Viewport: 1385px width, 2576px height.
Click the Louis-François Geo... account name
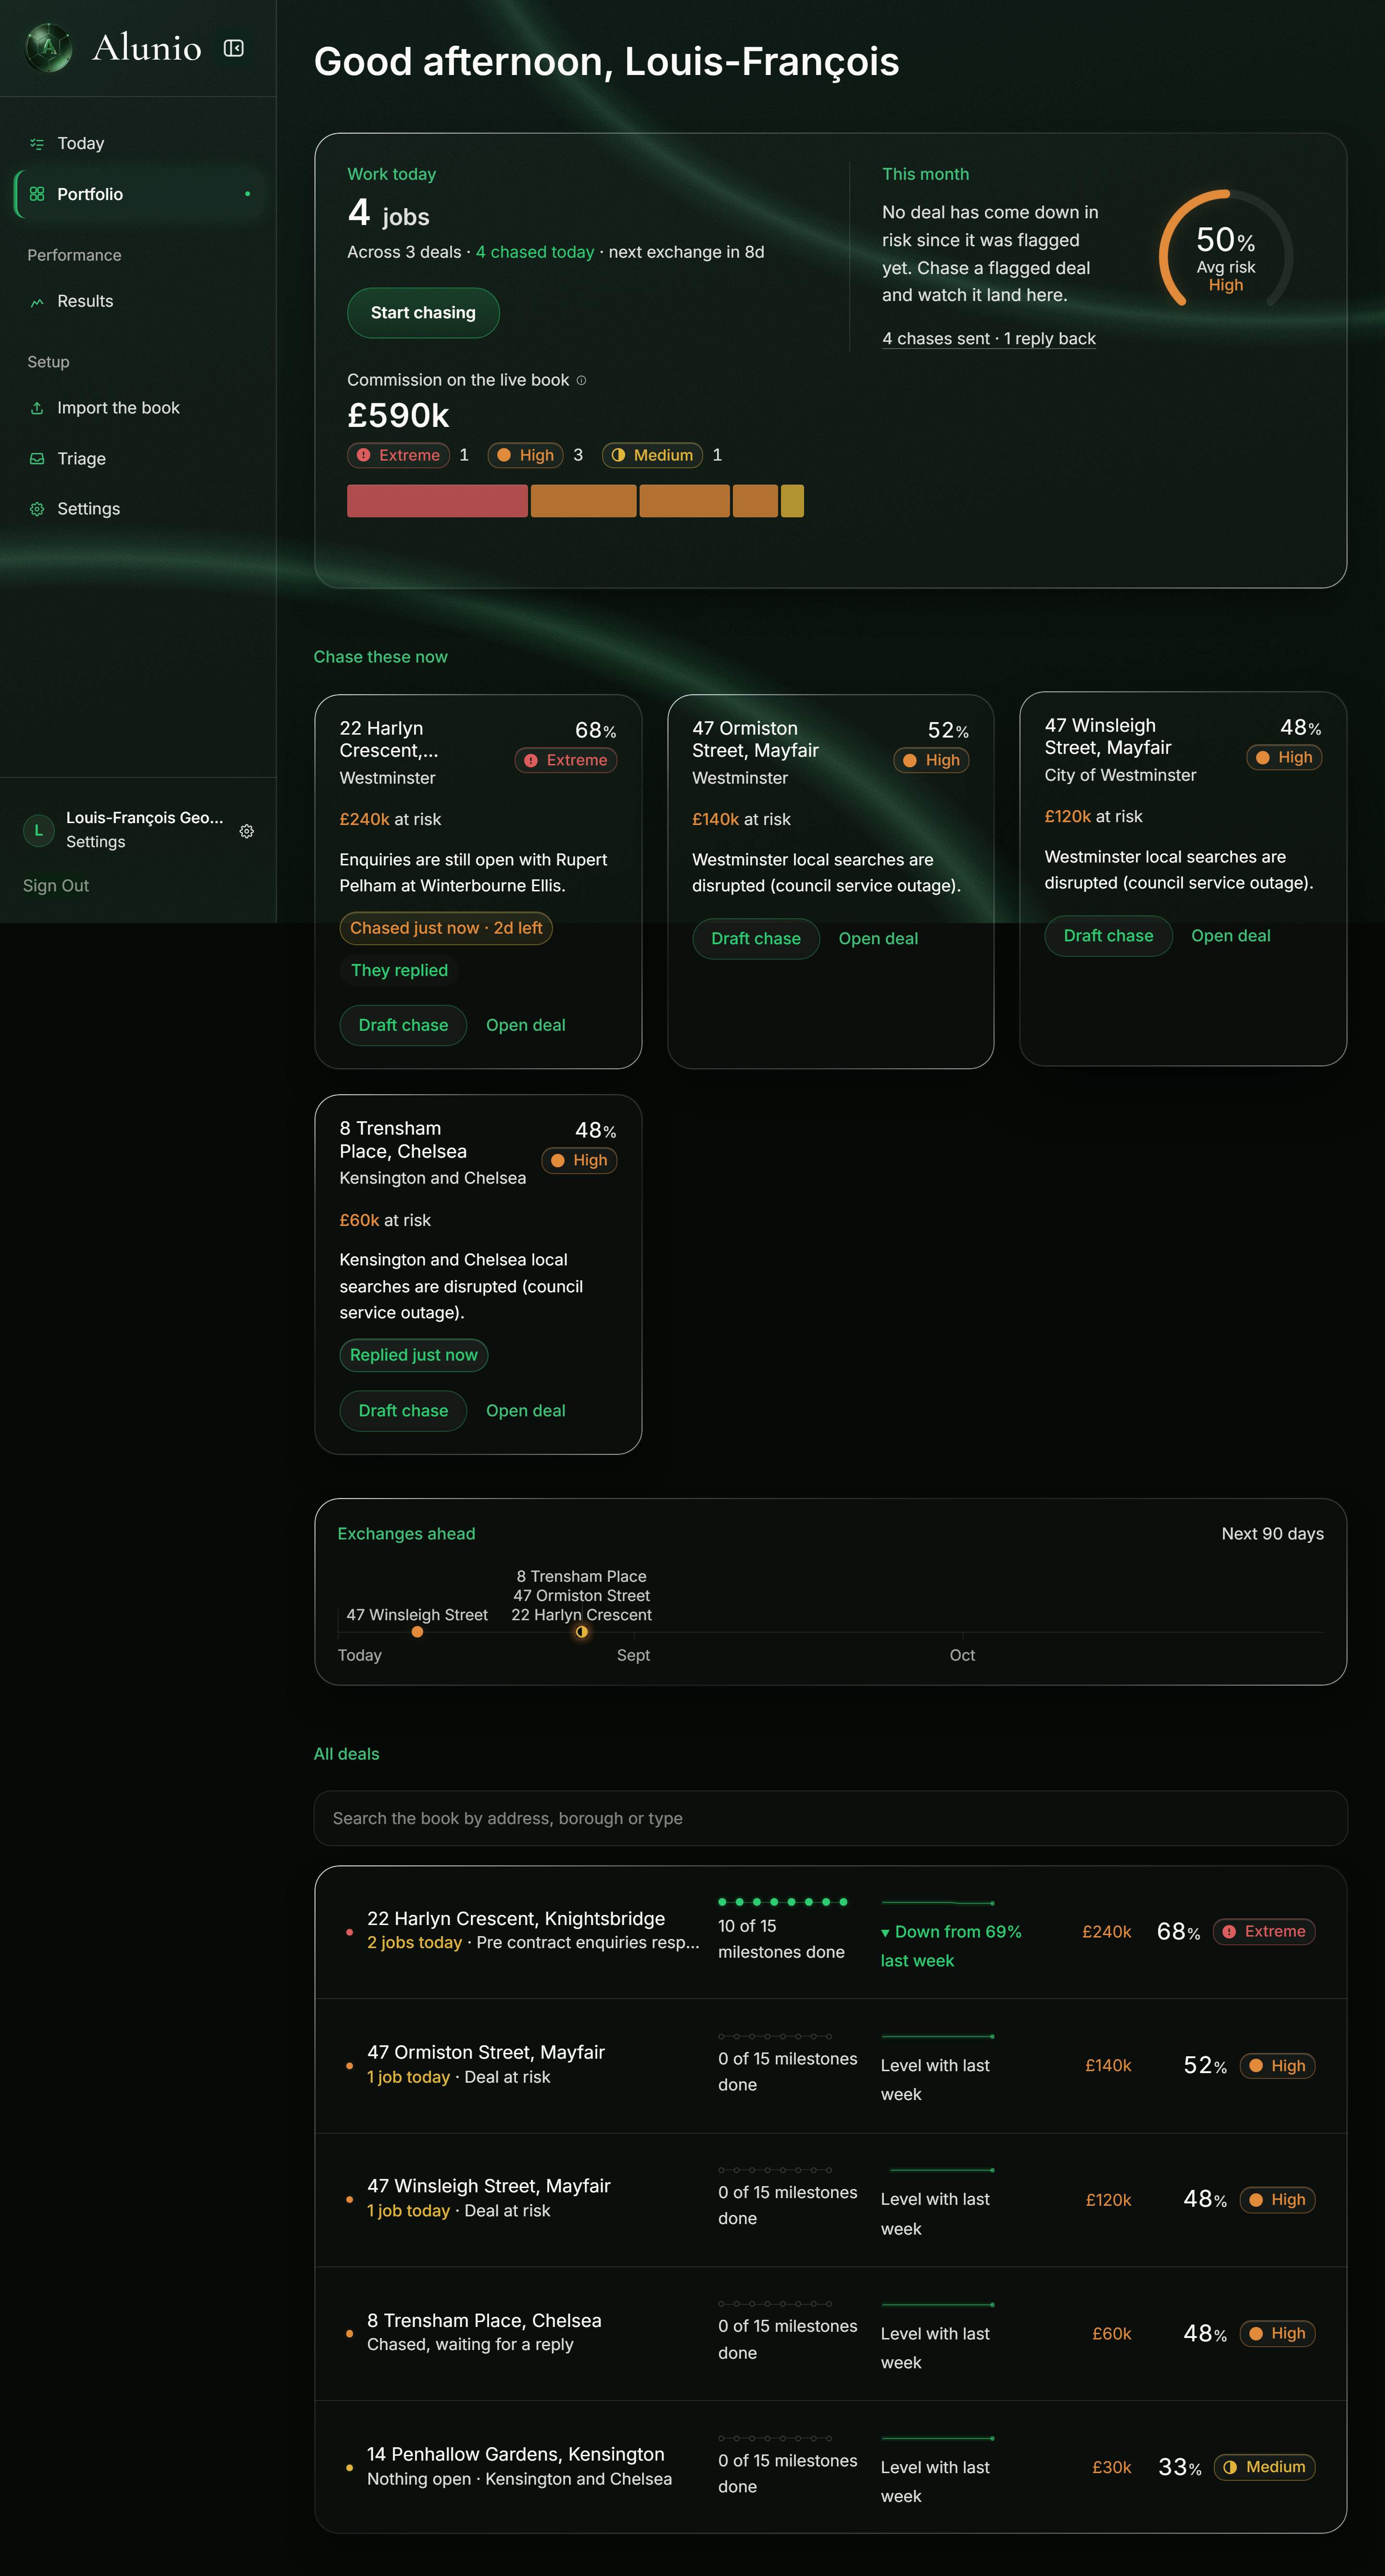point(145,818)
